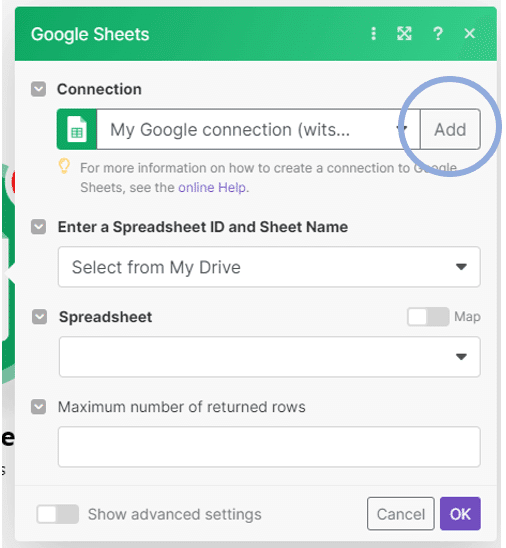Collapse the Spreadsheet section chevron

tap(39, 317)
